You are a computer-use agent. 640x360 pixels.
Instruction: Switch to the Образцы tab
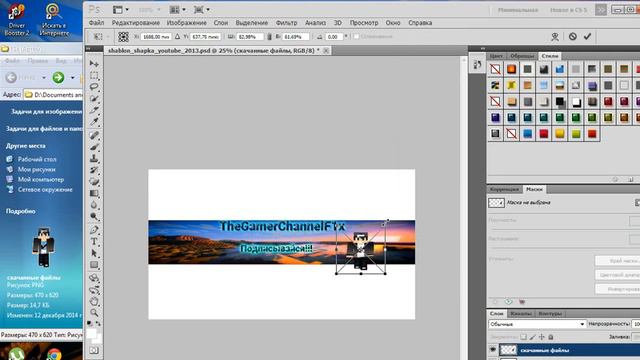point(522,56)
